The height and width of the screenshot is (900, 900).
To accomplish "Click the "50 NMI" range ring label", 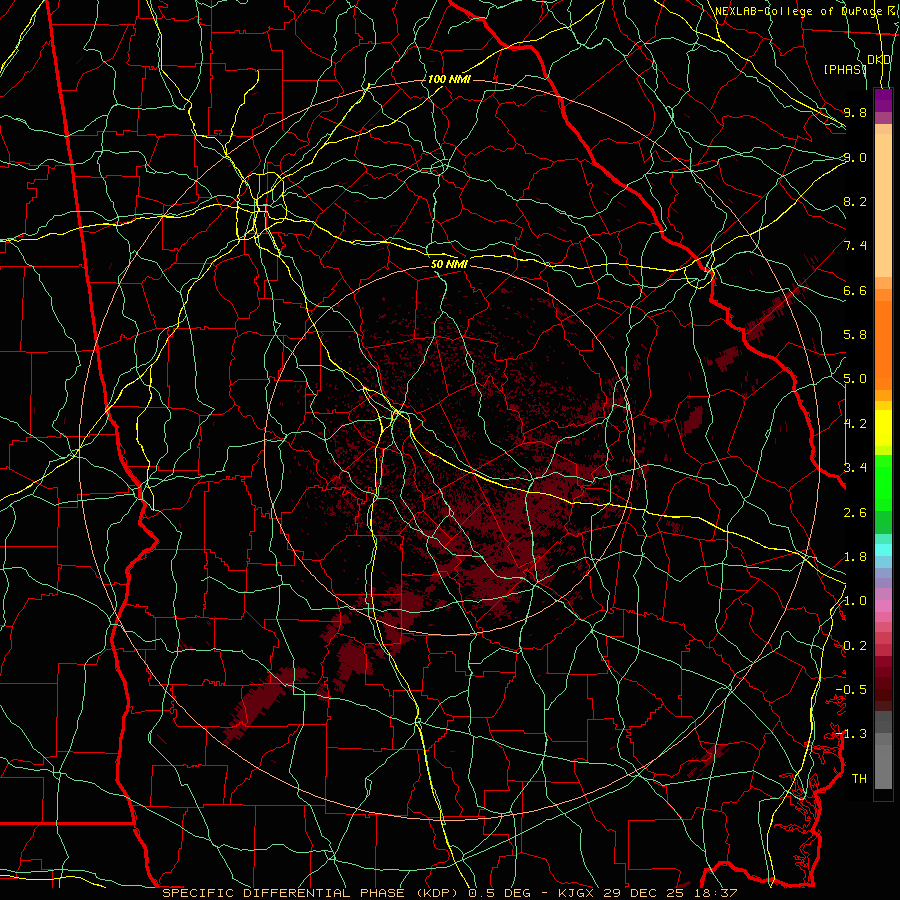I will tap(449, 264).
